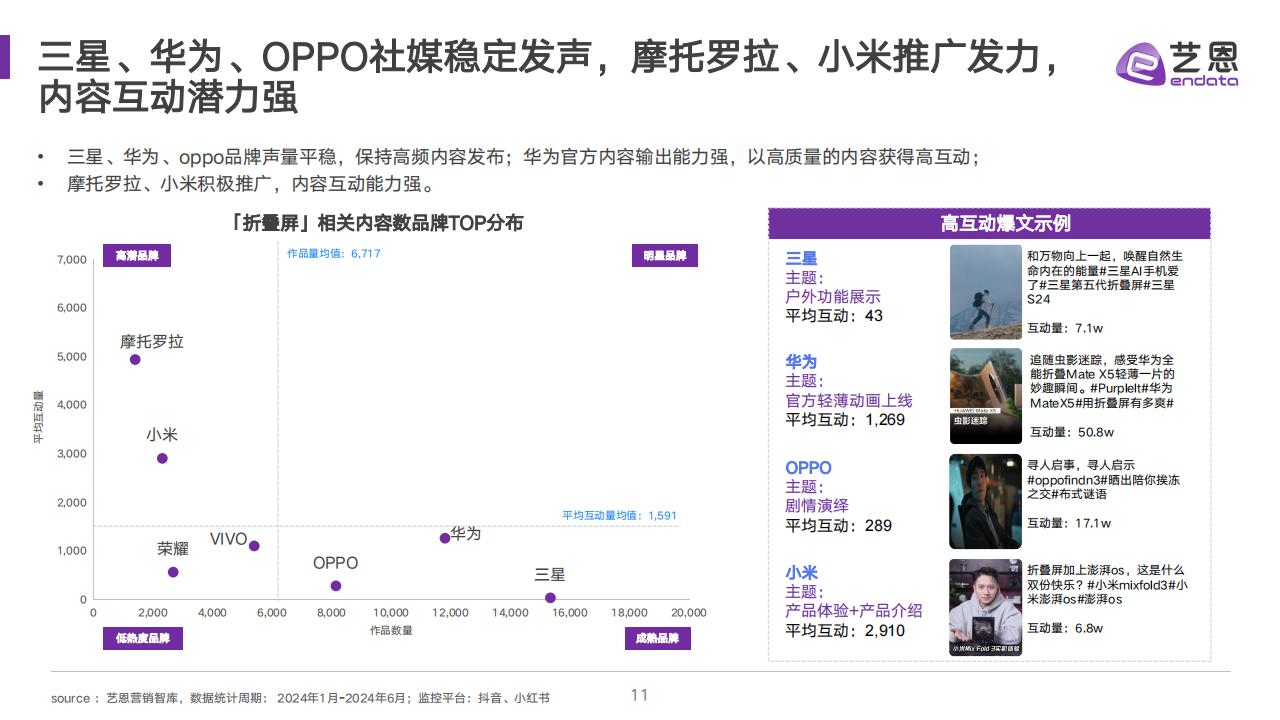Click the caption starting 寻人启事，寻人启示
Screen dimensions: 1280x720
[1104, 479]
